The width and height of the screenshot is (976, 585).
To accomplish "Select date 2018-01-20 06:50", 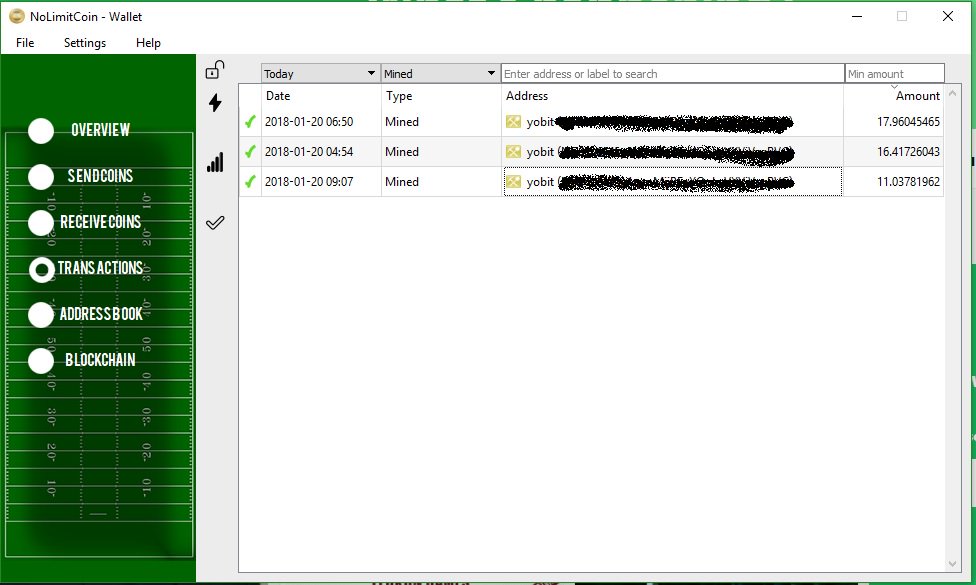I will click(x=309, y=122).
